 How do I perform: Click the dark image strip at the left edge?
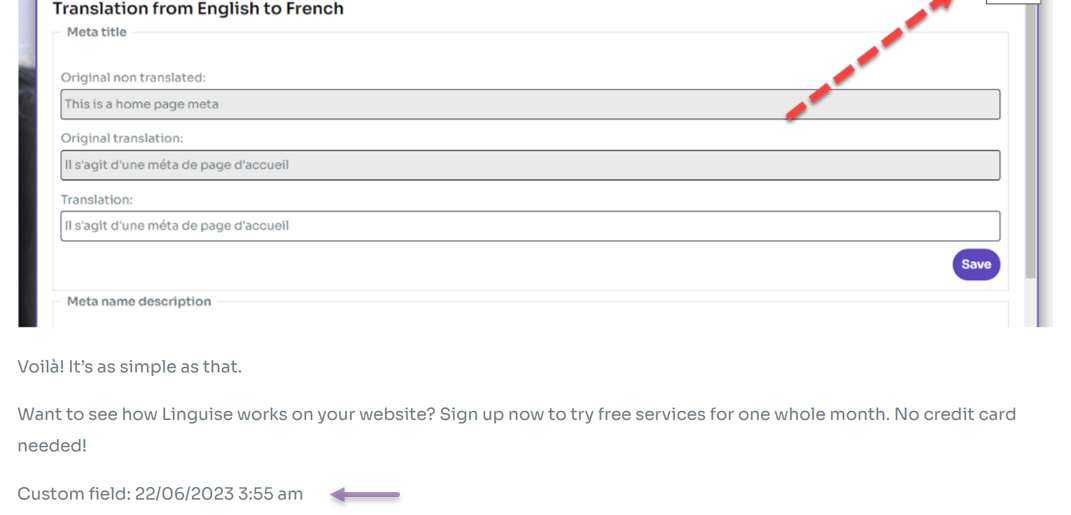(x=27, y=163)
